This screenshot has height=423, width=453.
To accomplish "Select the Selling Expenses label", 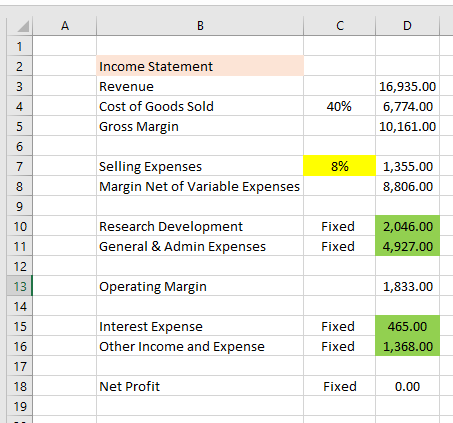I will 200,166.
